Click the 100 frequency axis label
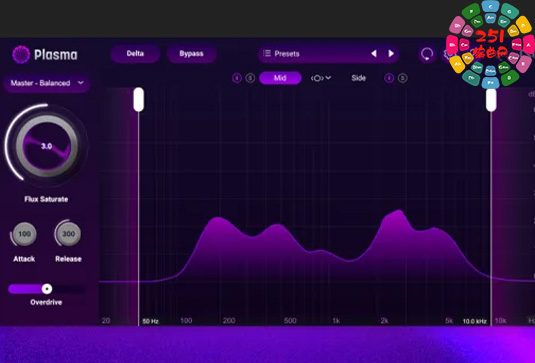This screenshot has width=535, height=363. click(186, 321)
